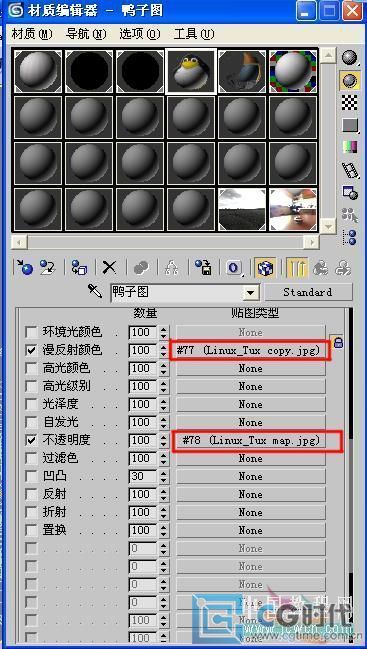Toggle the Backlight icon in side toolbar
367x649 pixels.
click(x=349, y=80)
